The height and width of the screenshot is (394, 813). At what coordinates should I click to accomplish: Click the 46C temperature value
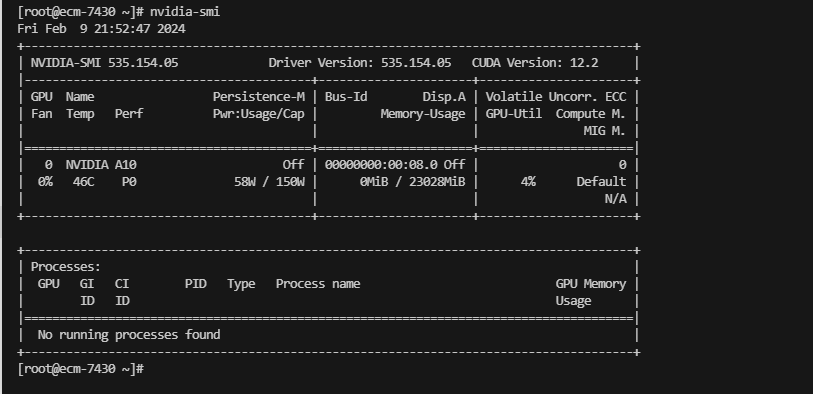pyautogui.click(x=83, y=182)
